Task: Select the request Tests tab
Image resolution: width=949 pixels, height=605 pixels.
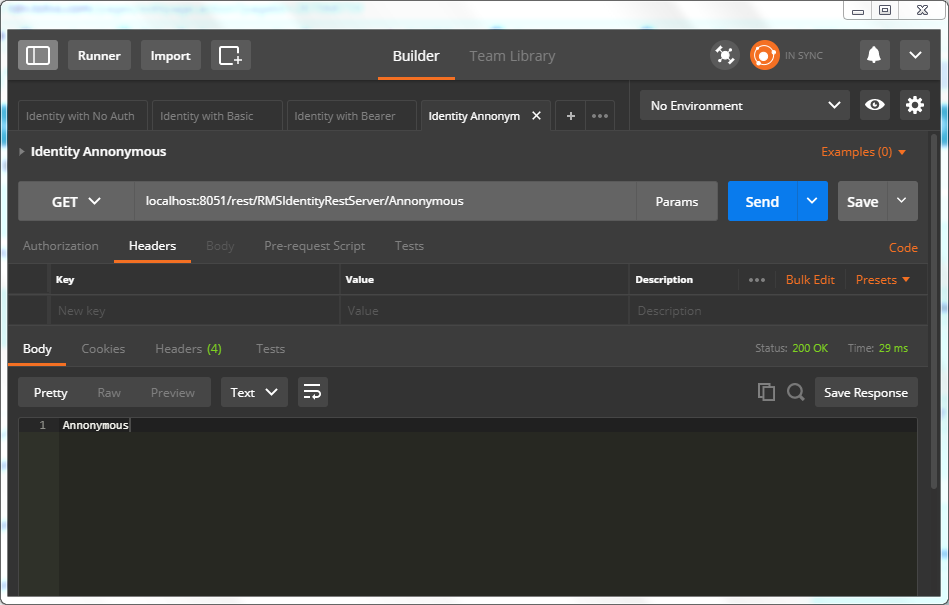Action: [x=409, y=246]
